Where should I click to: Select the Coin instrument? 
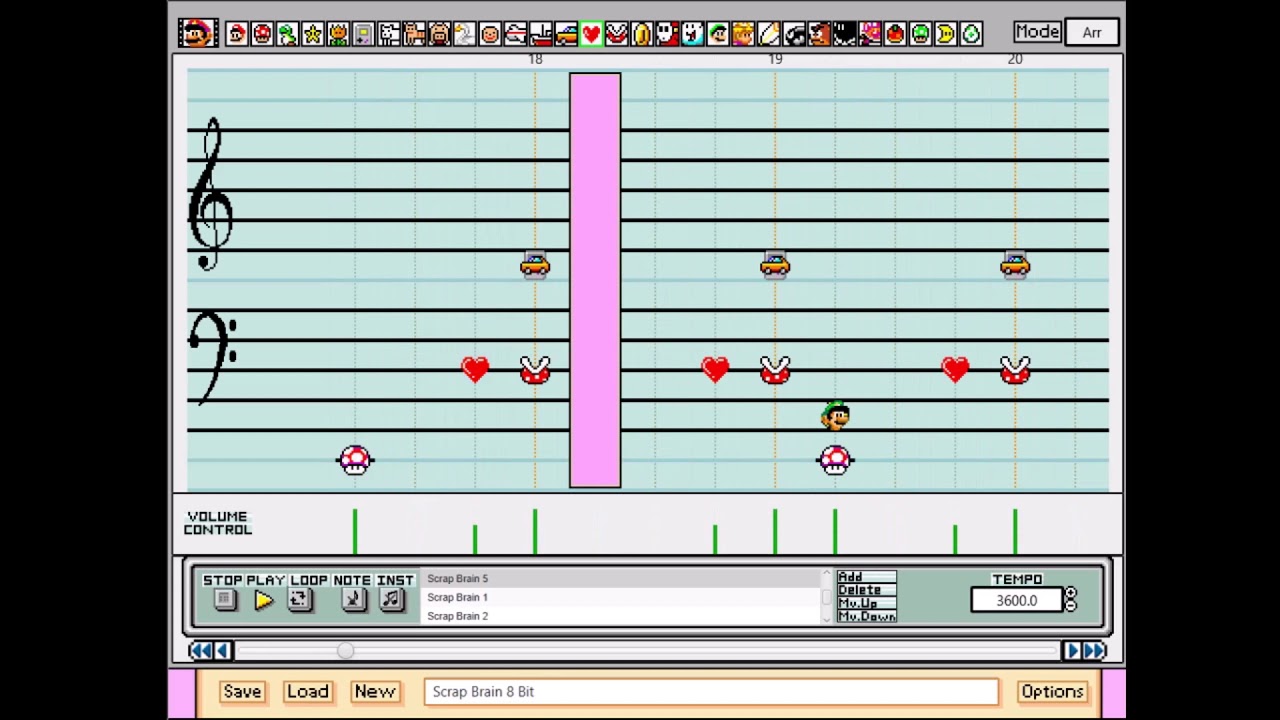pyautogui.click(x=643, y=34)
